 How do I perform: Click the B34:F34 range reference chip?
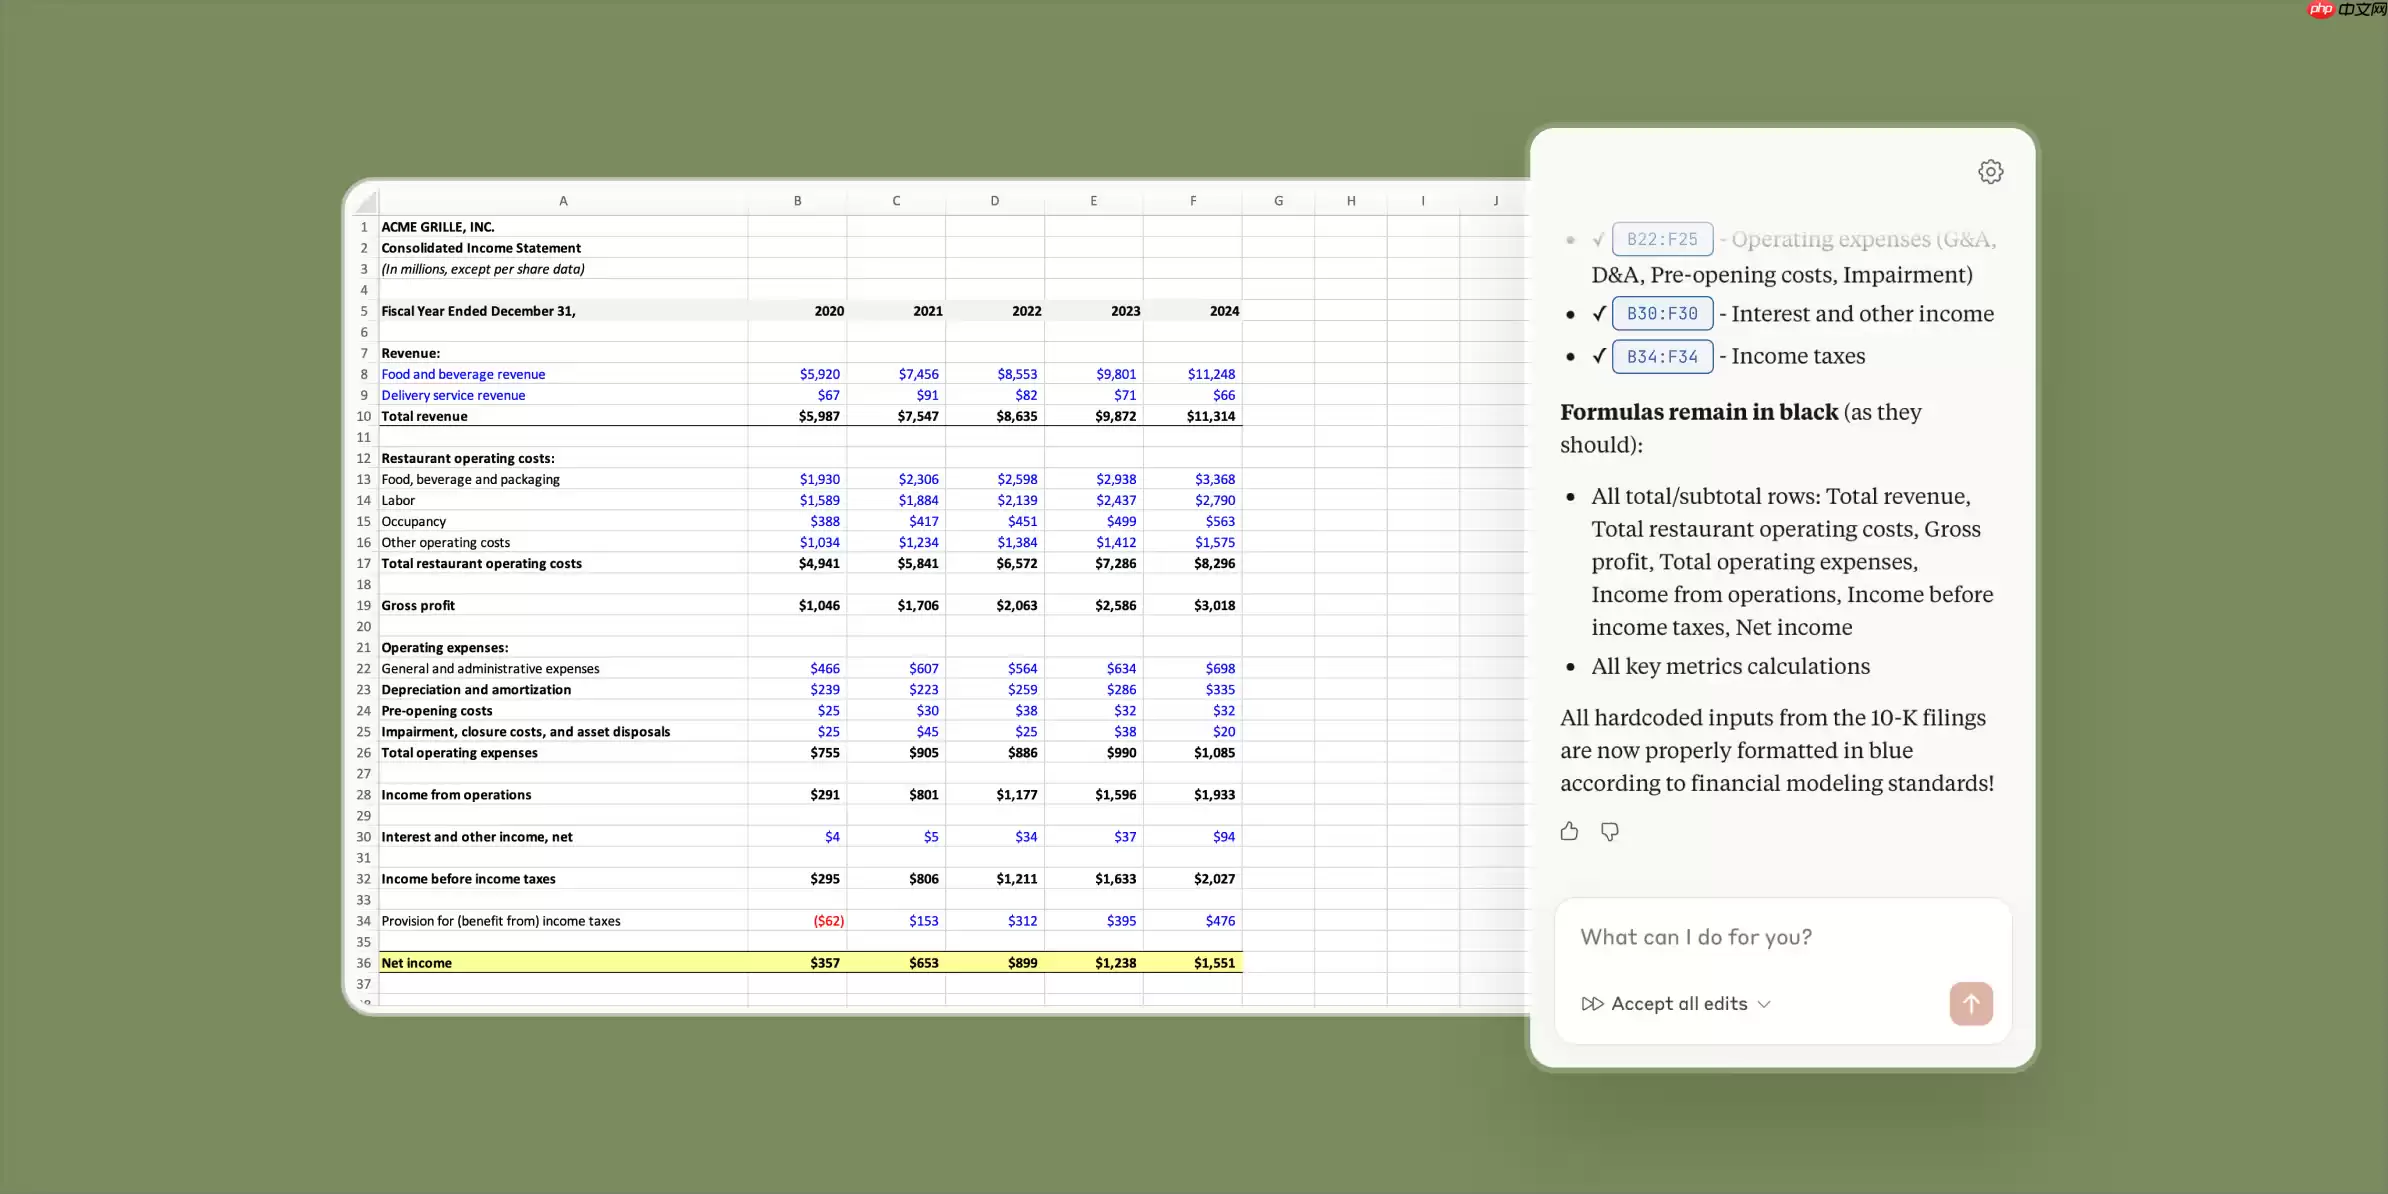1662,356
